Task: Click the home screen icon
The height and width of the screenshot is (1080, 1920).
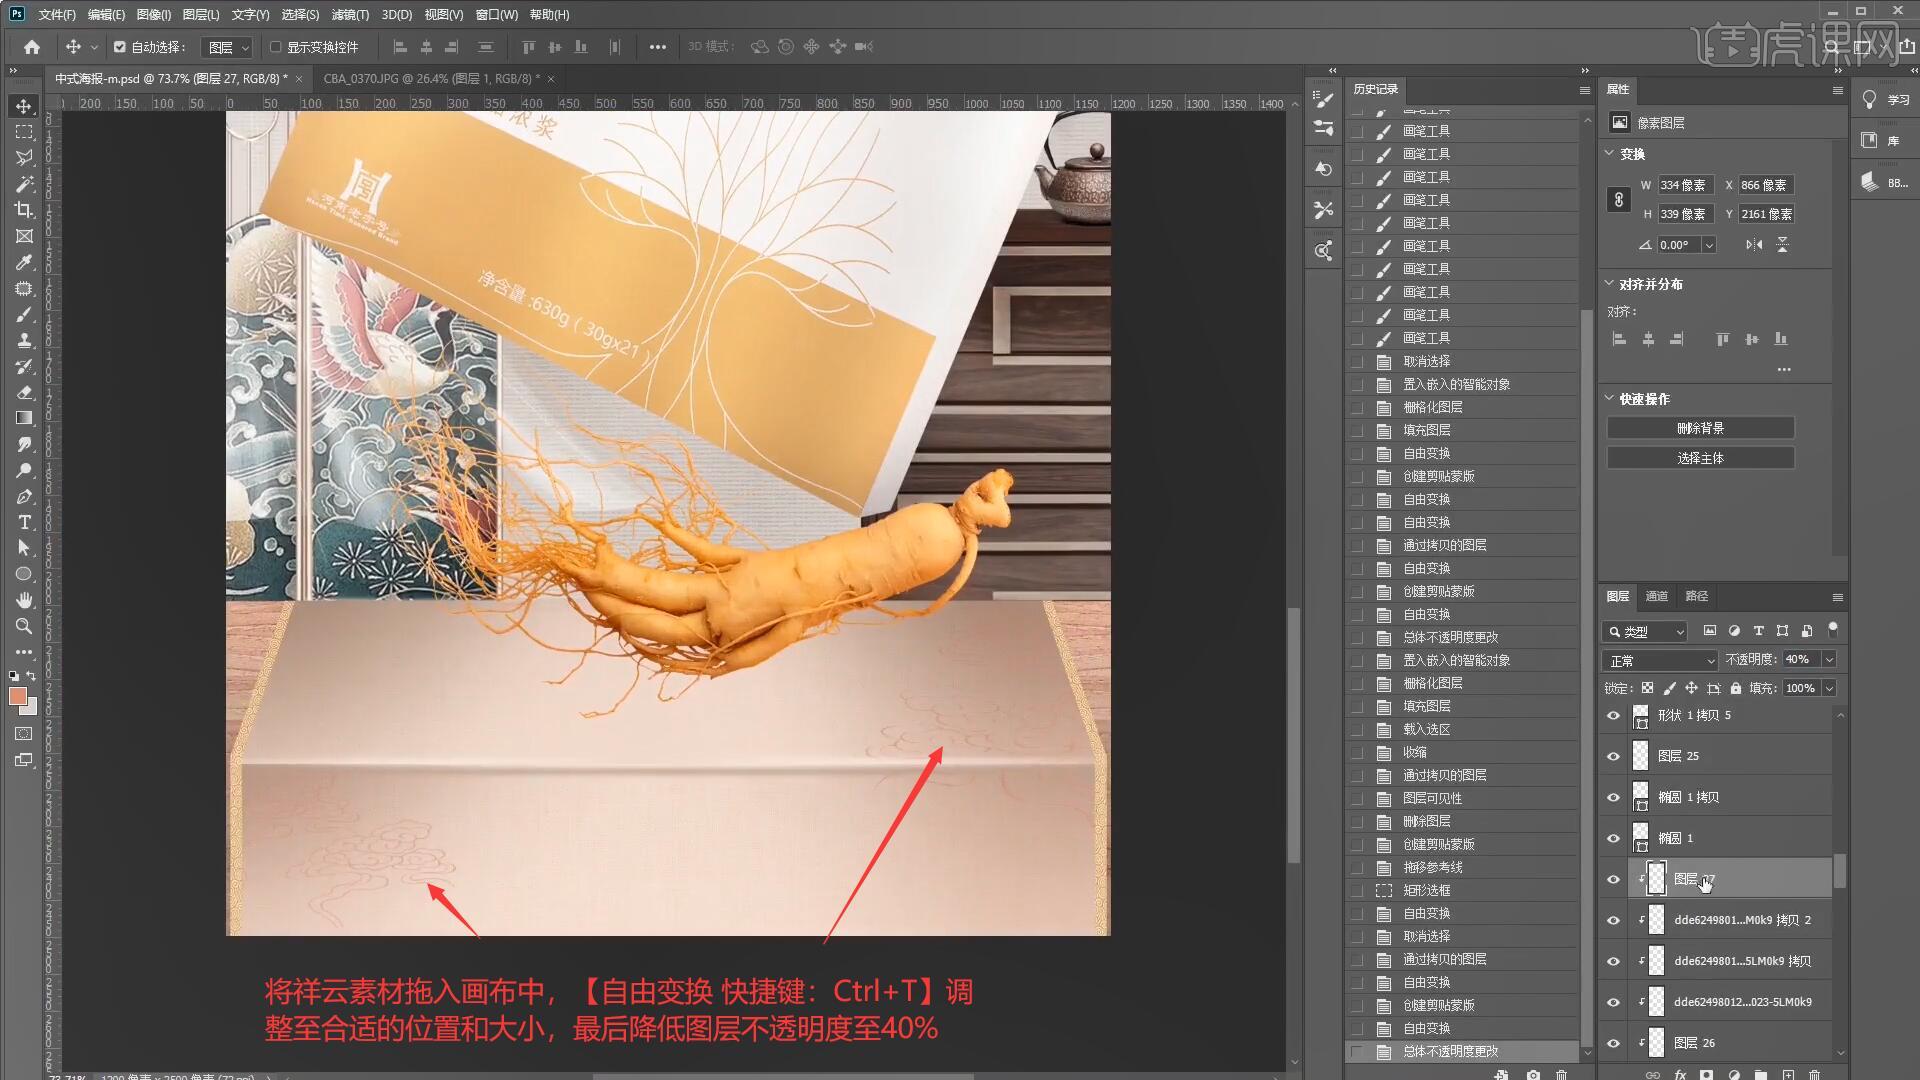Action: (32, 47)
